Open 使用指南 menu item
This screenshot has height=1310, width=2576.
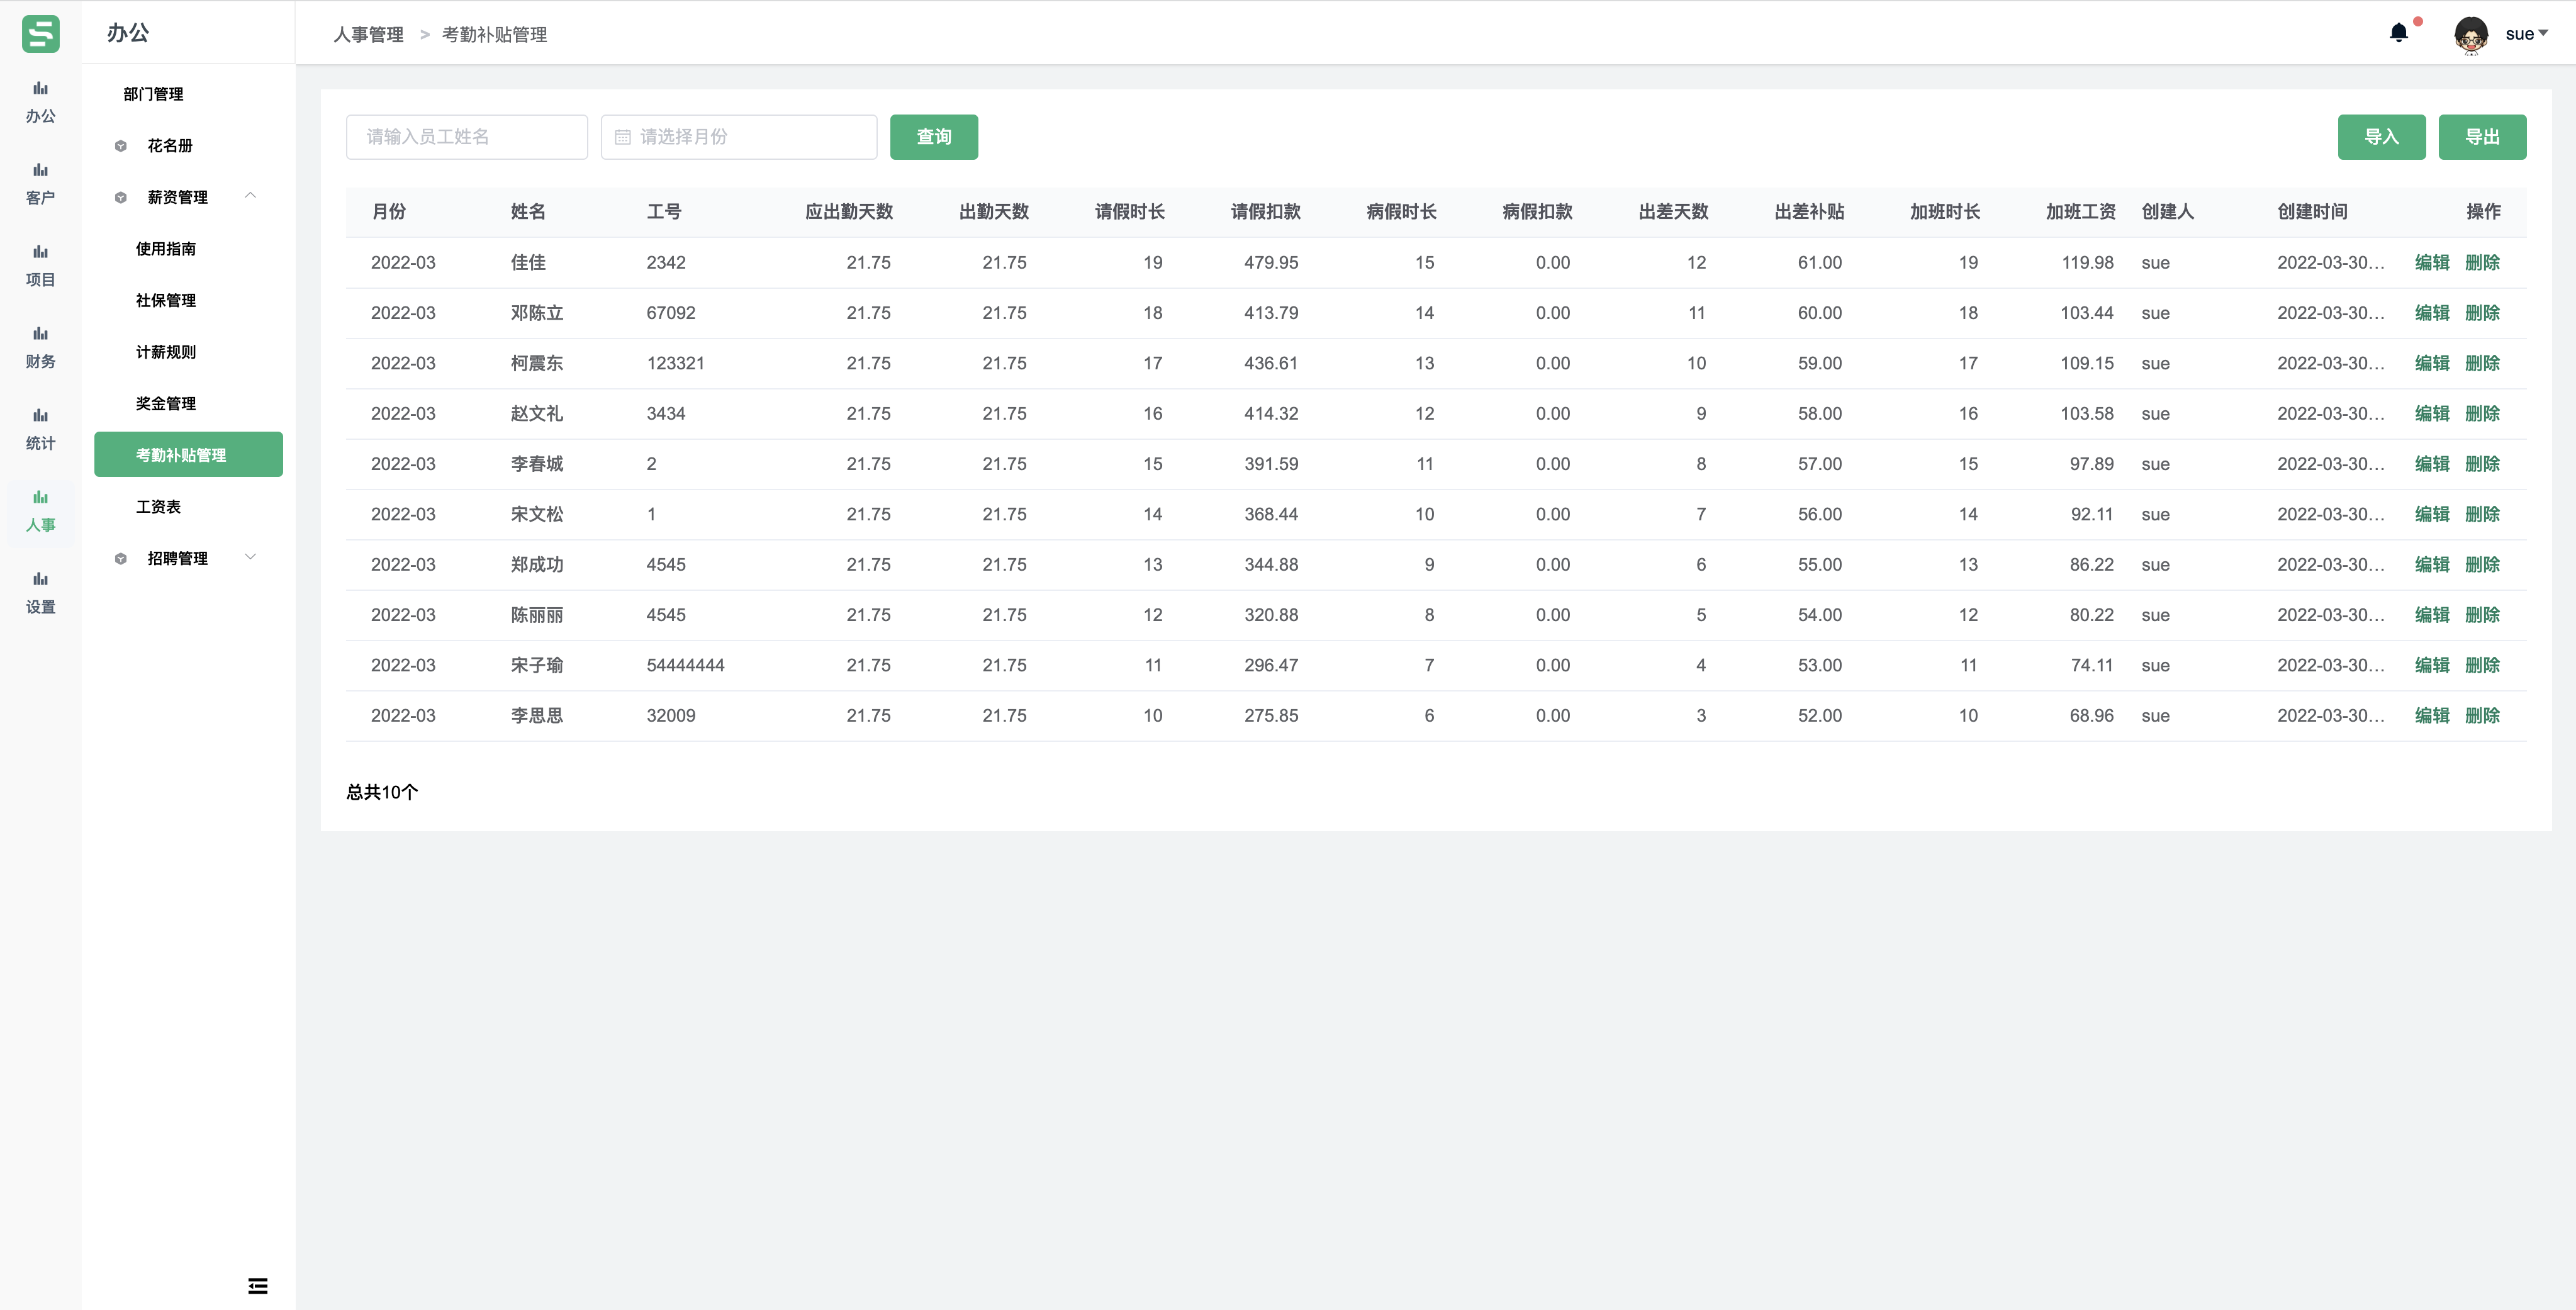(166, 249)
